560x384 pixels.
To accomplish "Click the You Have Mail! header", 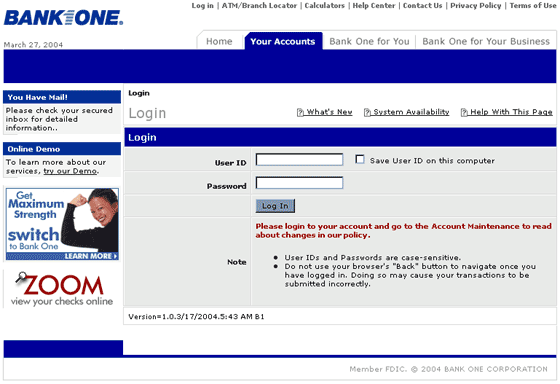I will tap(62, 97).
